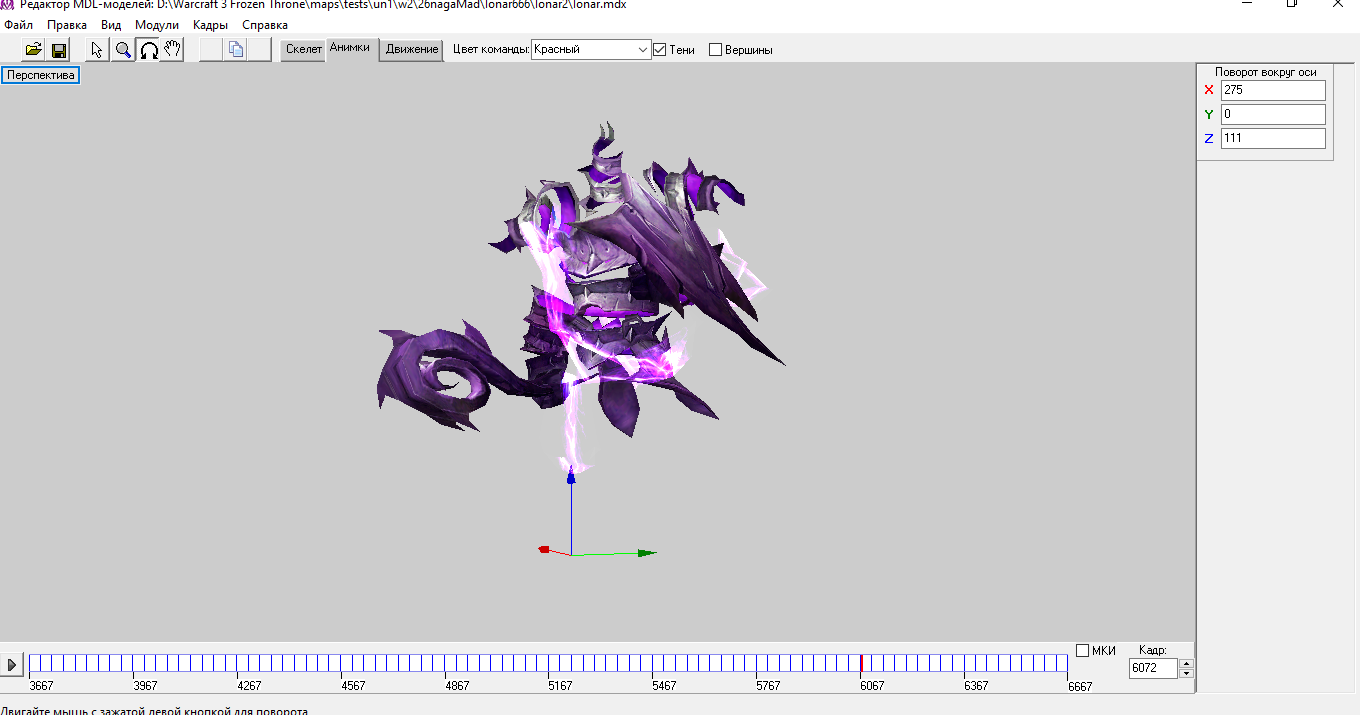1360x715 pixels.
Task: Open the Вид menu
Action: [x=111, y=25]
